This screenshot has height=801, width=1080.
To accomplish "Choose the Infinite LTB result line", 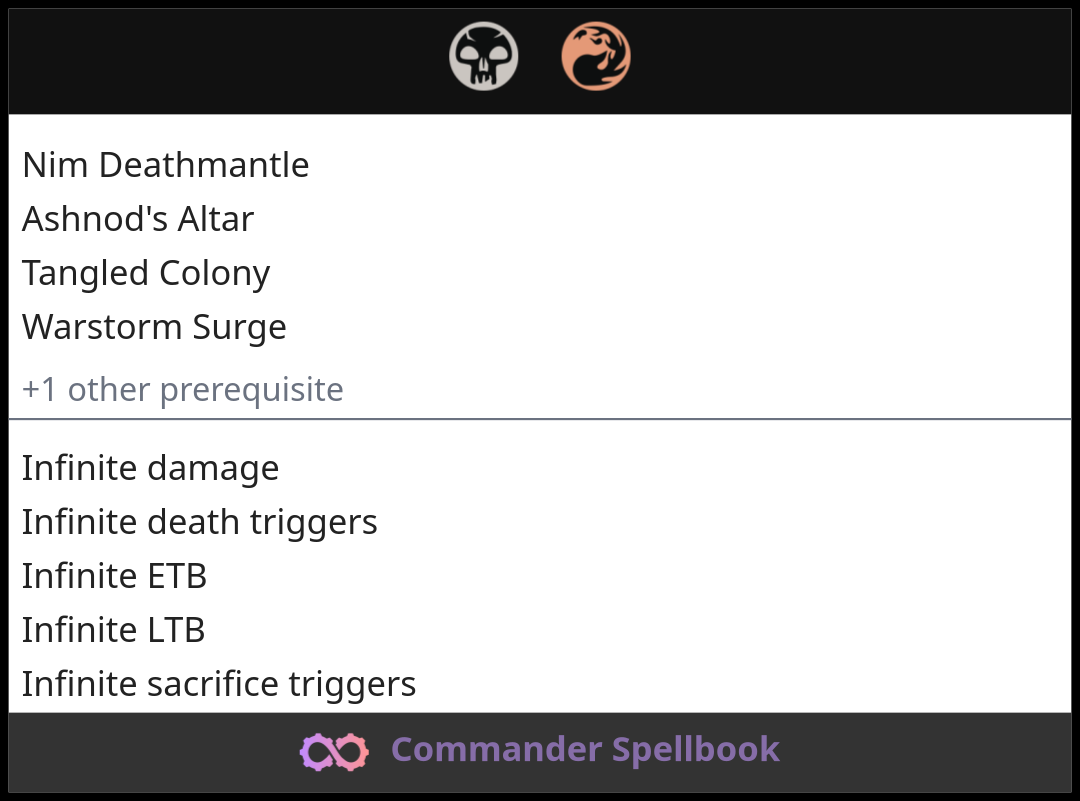I will point(114,630).
